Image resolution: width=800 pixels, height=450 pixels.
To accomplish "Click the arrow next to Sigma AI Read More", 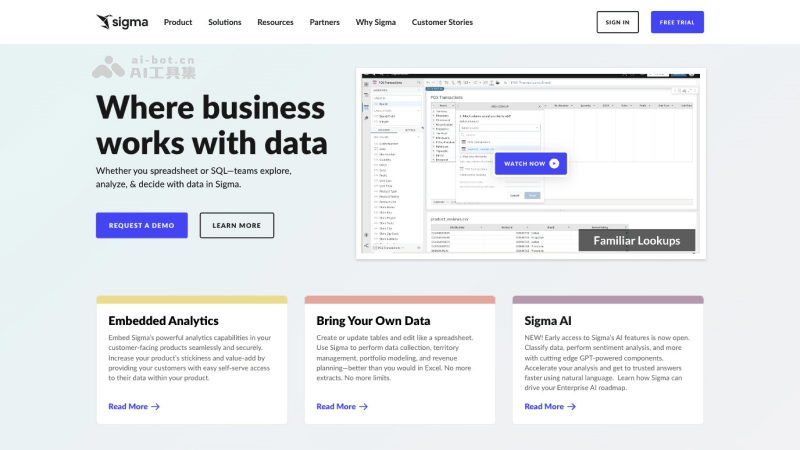I will click(571, 407).
